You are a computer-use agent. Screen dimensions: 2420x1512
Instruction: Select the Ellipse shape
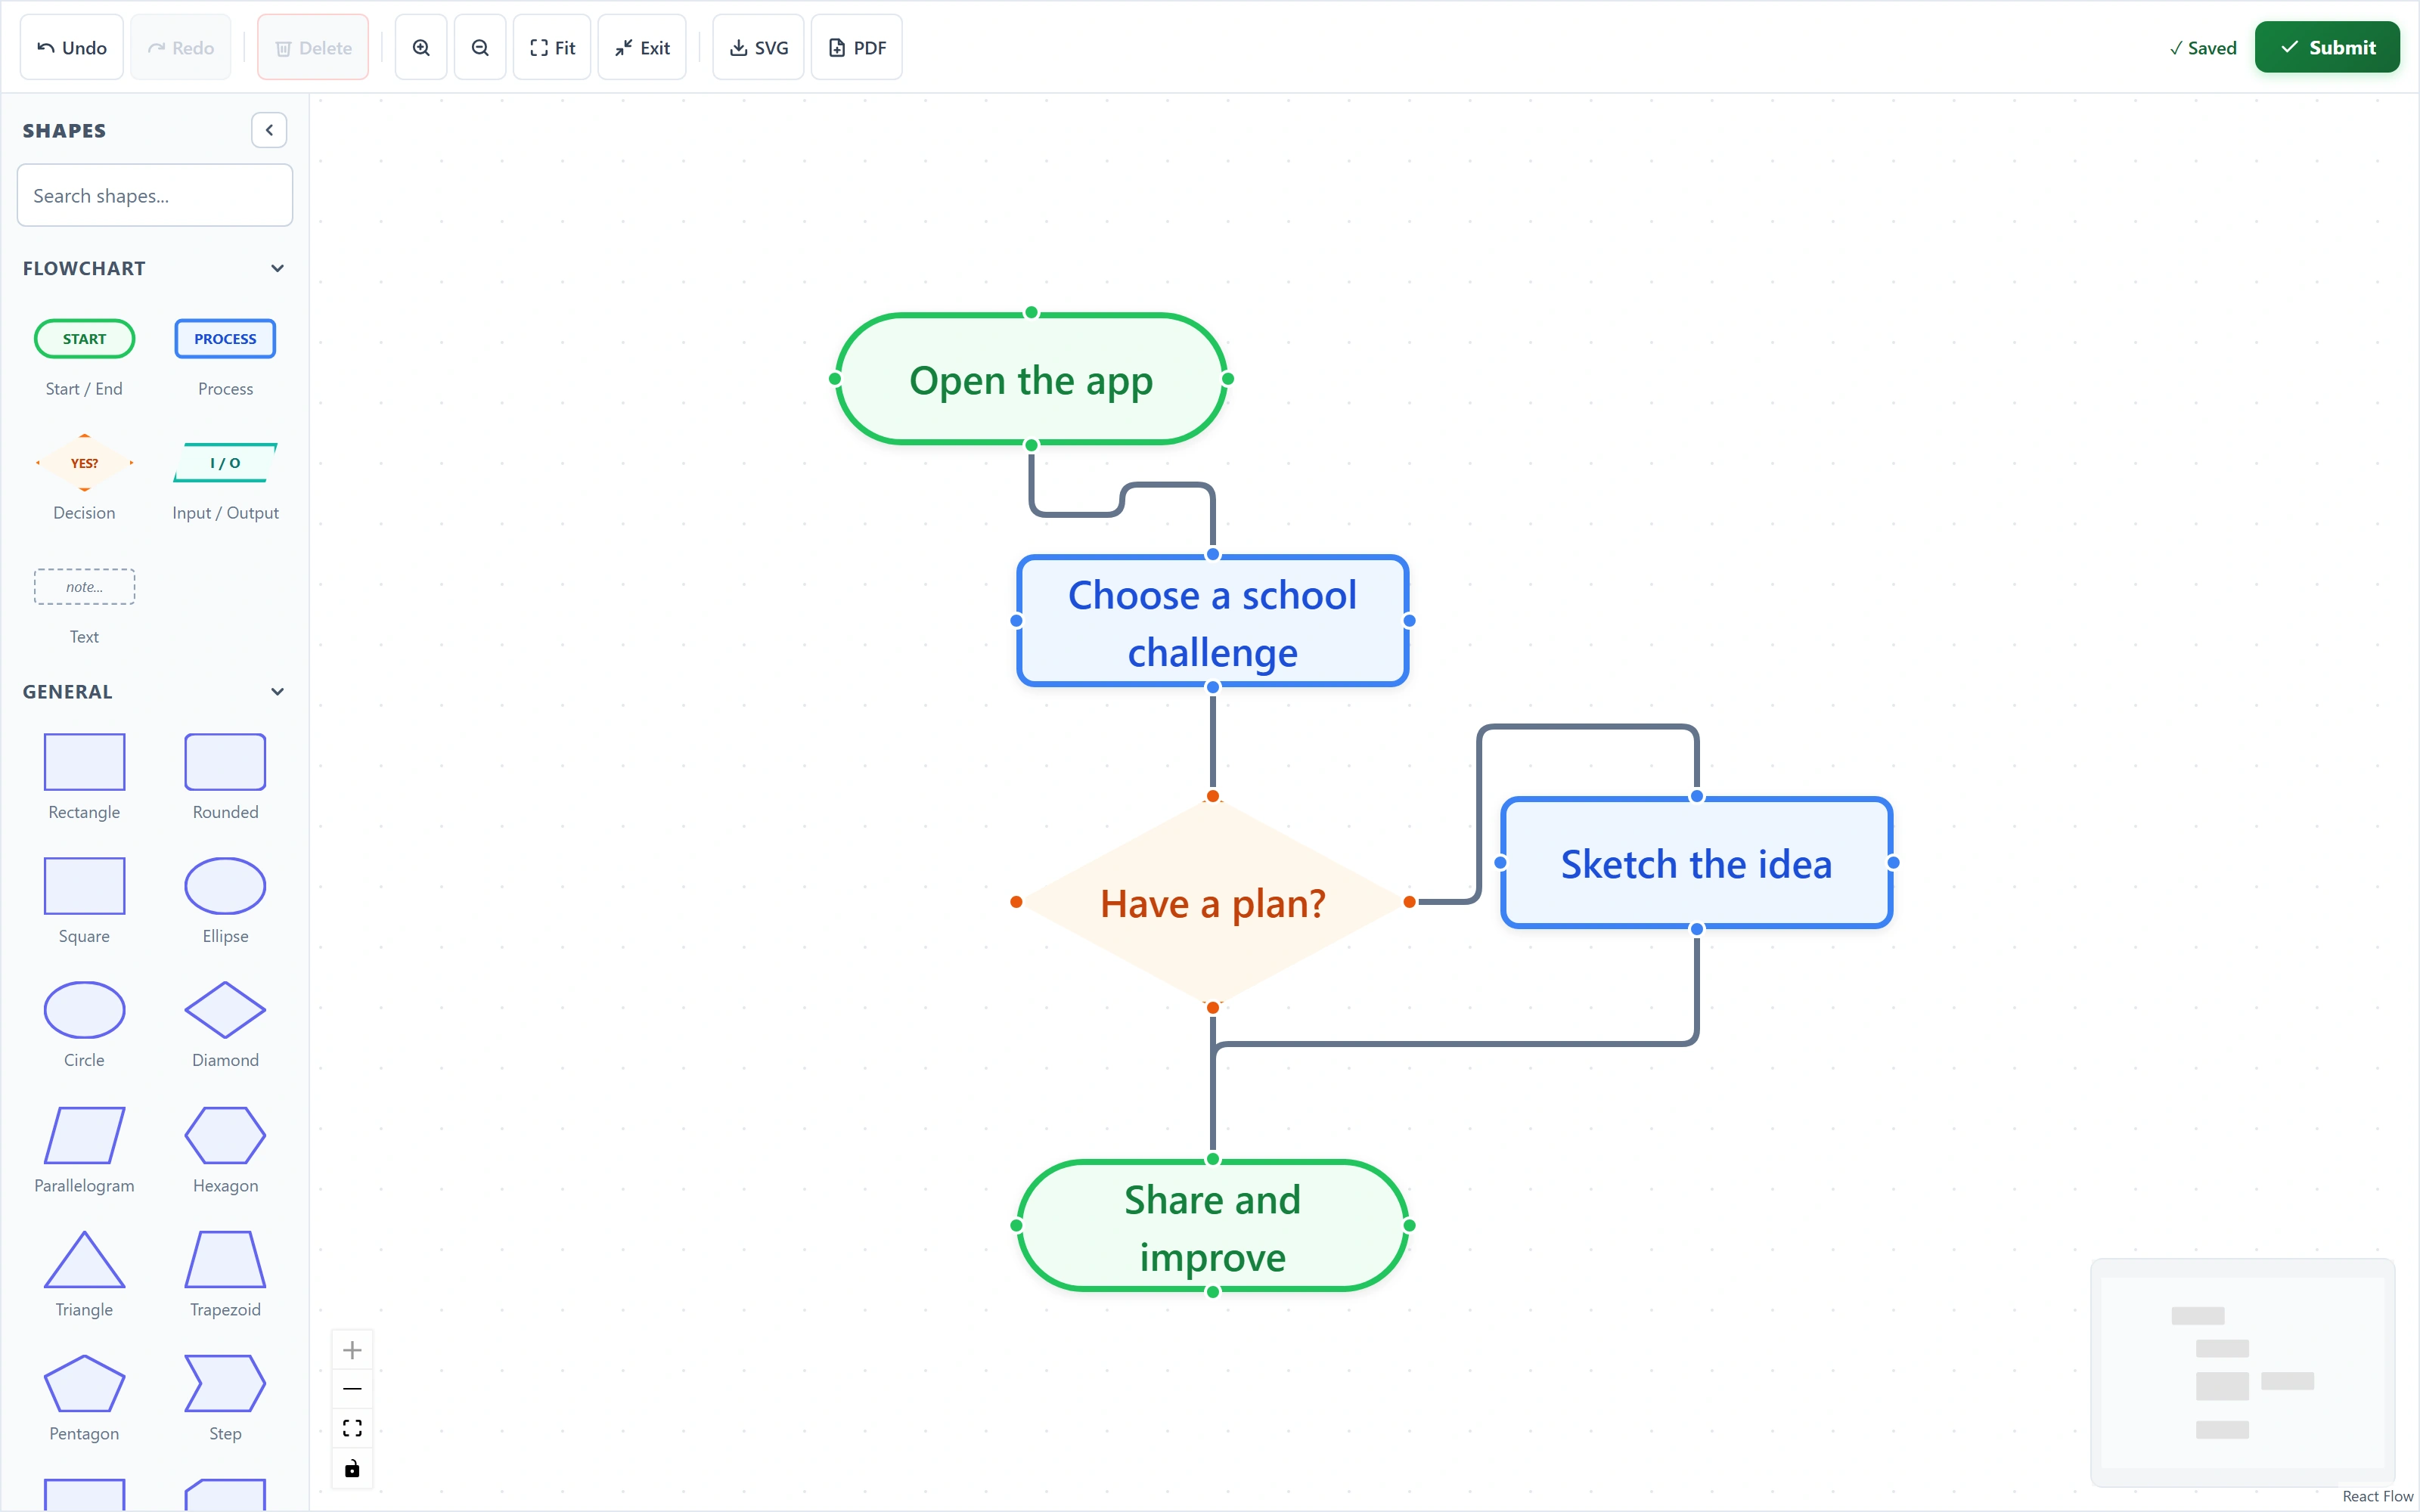(225, 901)
